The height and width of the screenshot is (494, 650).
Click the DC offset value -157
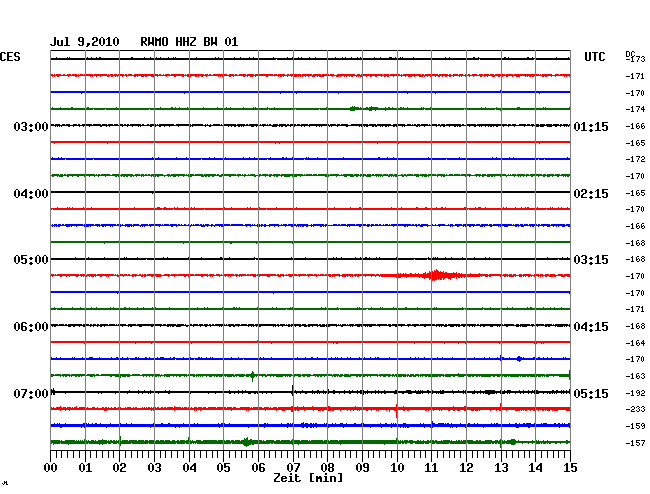point(635,443)
